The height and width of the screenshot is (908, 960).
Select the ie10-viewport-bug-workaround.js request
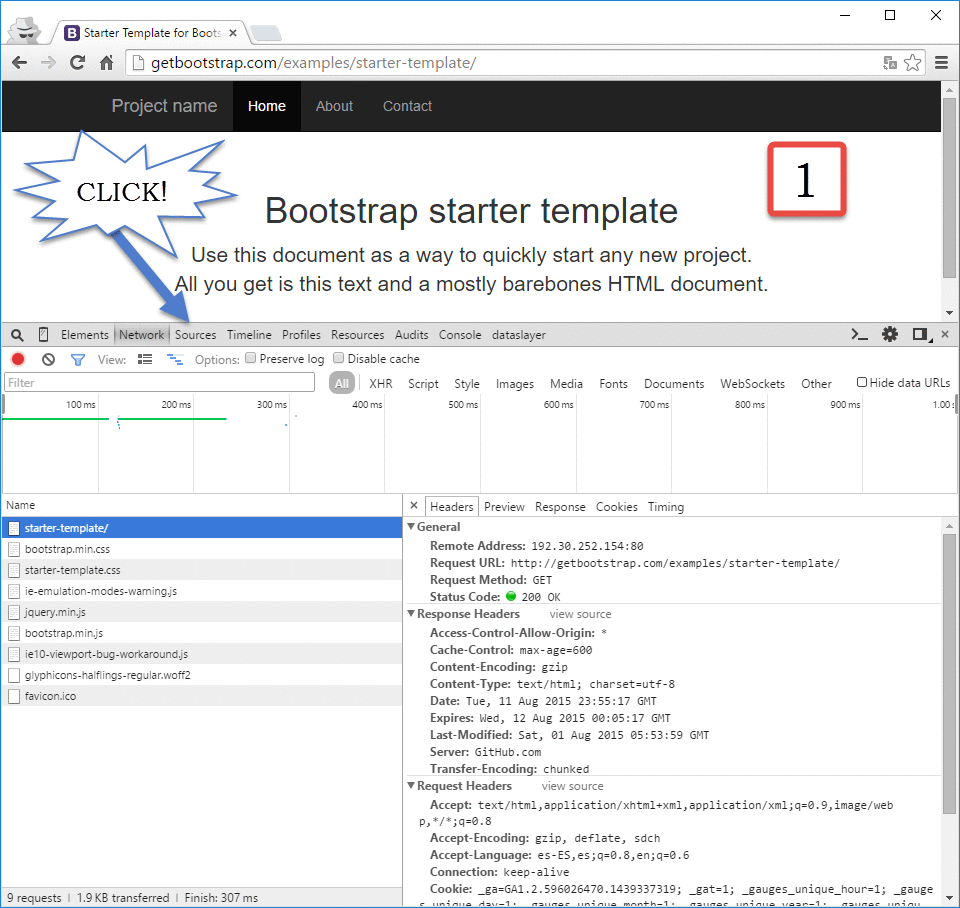coord(202,654)
